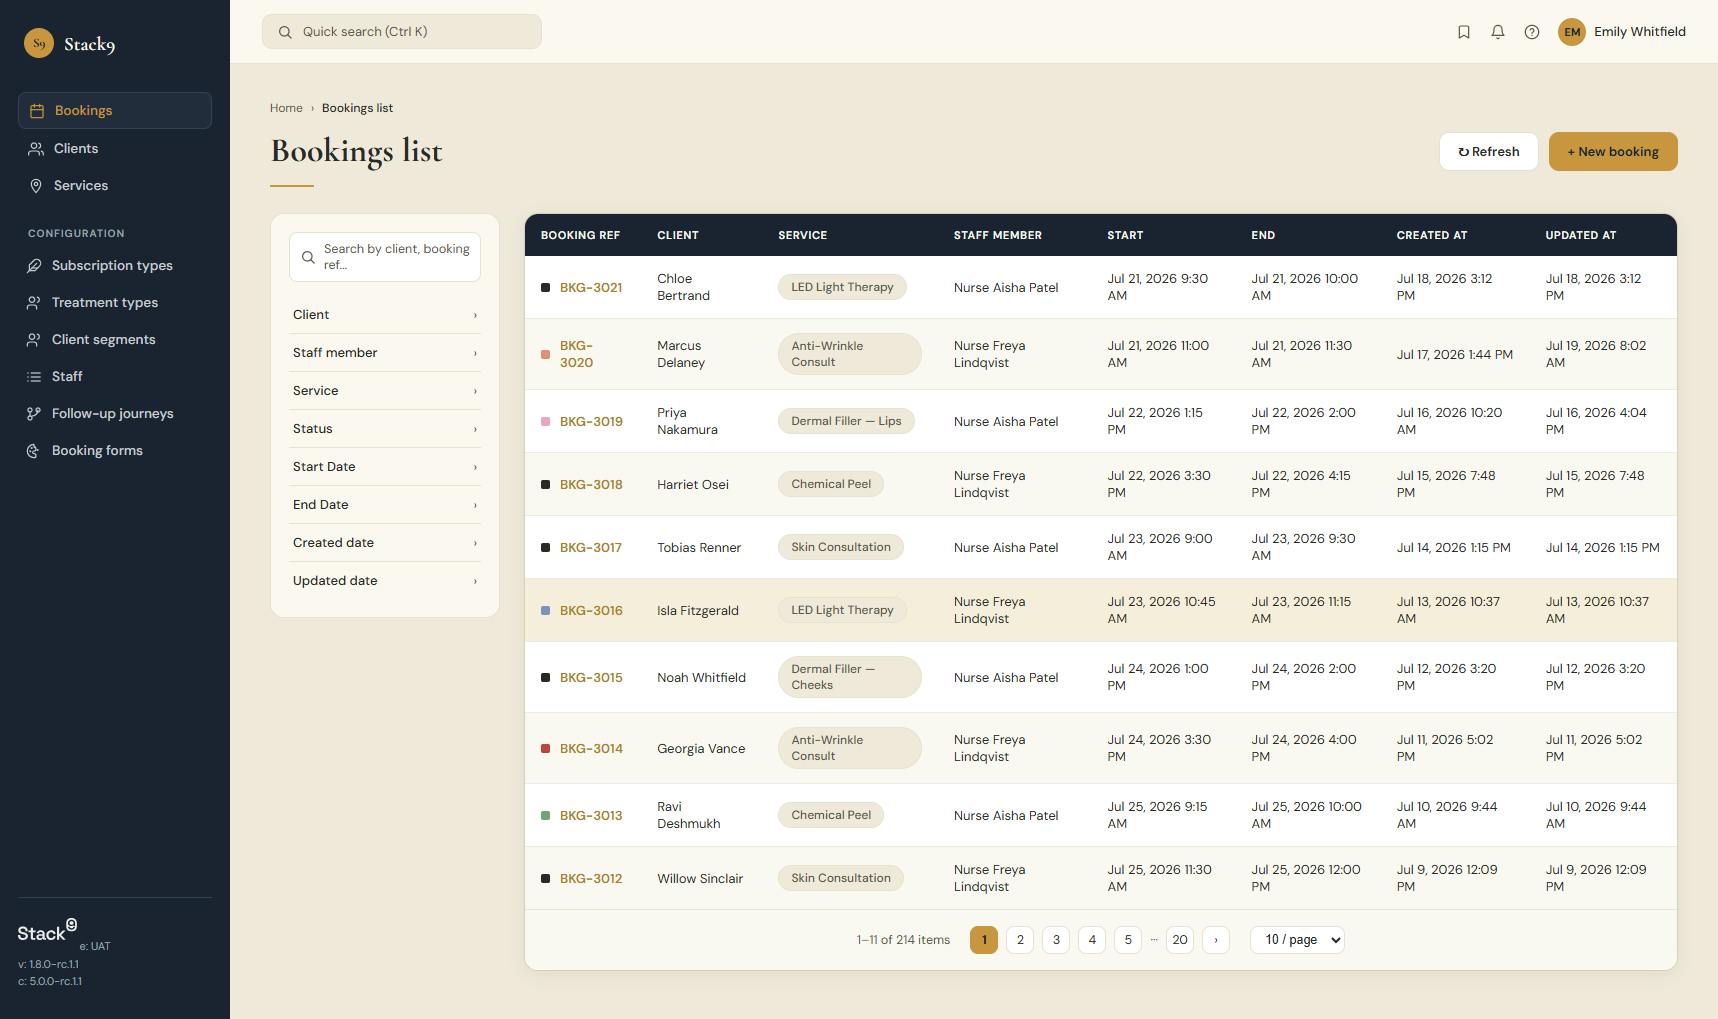
Task: Click the quick search magnifier icon
Action: click(x=285, y=32)
